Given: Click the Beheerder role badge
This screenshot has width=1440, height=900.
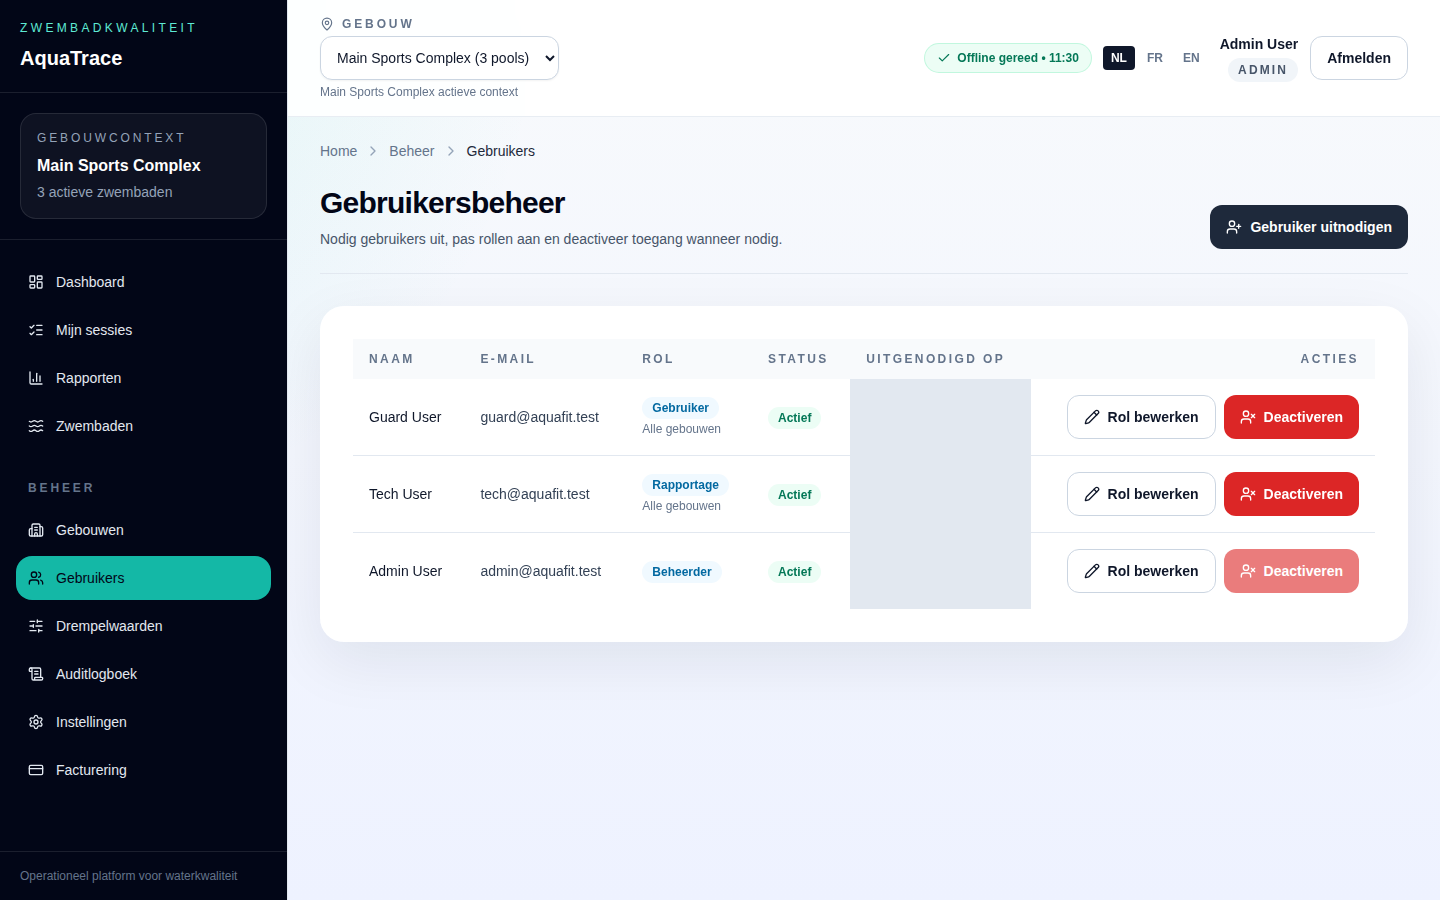Looking at the screenshot, I should tap(681, 572).
